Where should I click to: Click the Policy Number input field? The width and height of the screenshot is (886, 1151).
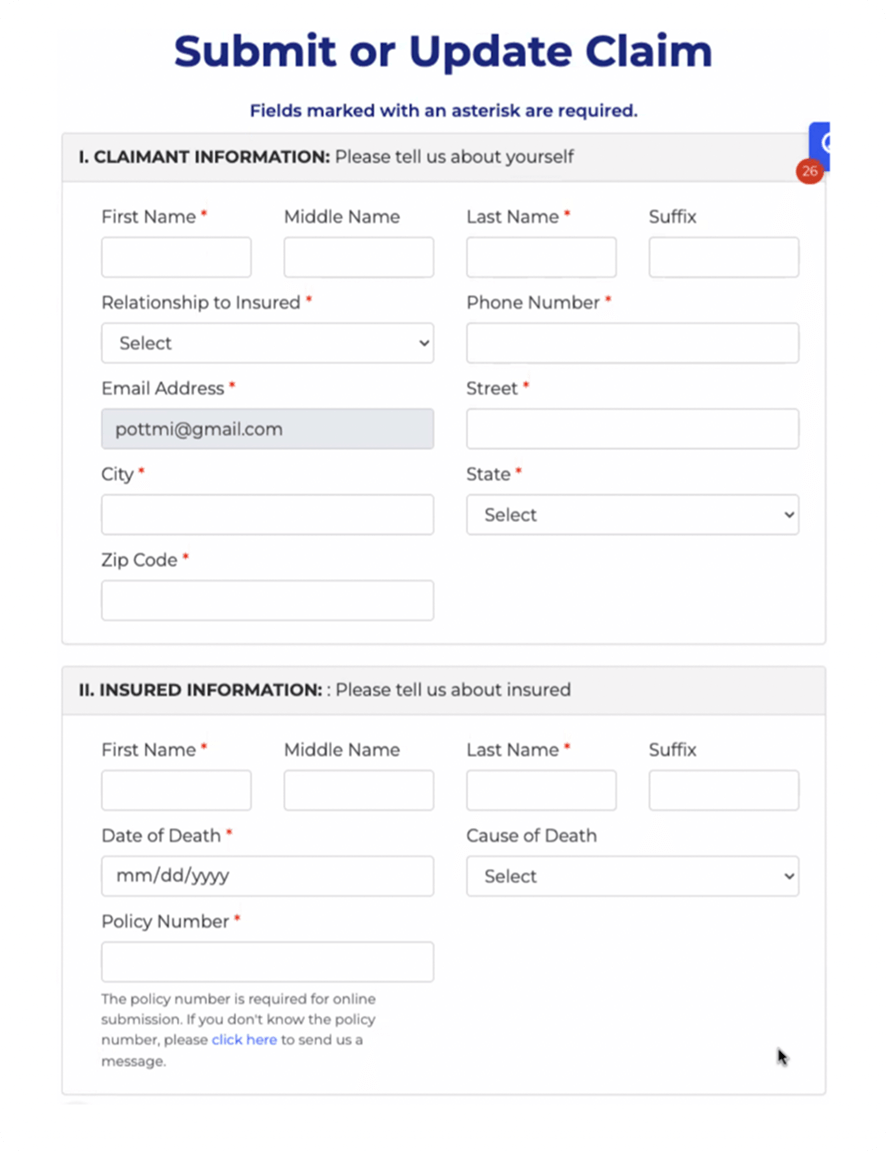click(x=267, y=961)
